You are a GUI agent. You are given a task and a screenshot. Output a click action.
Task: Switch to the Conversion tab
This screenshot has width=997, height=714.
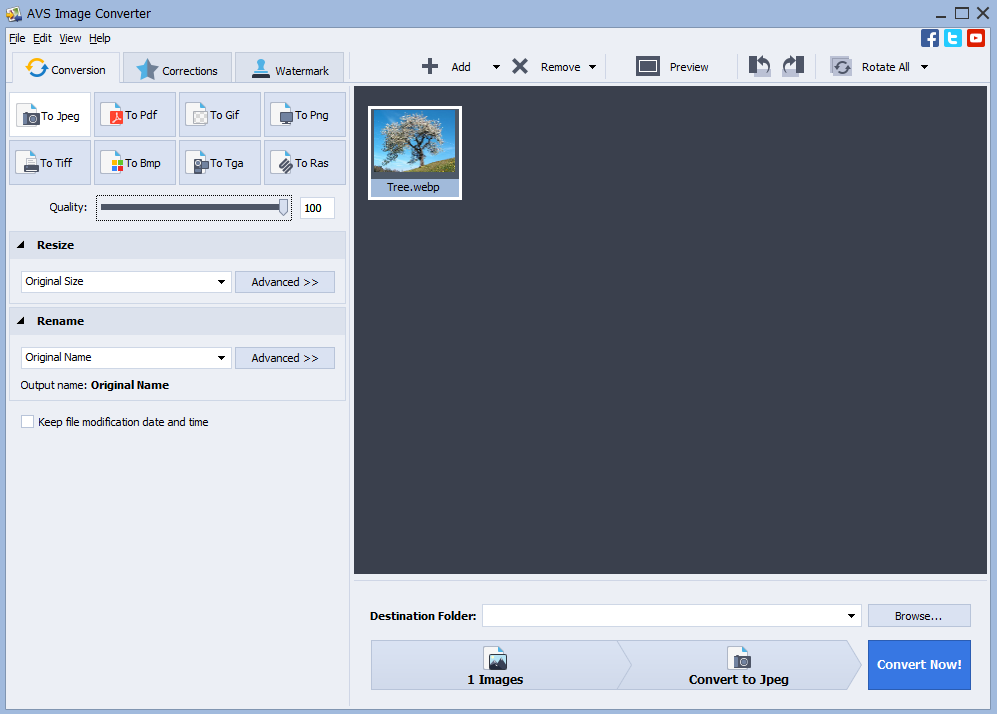[x=66, y=69]
